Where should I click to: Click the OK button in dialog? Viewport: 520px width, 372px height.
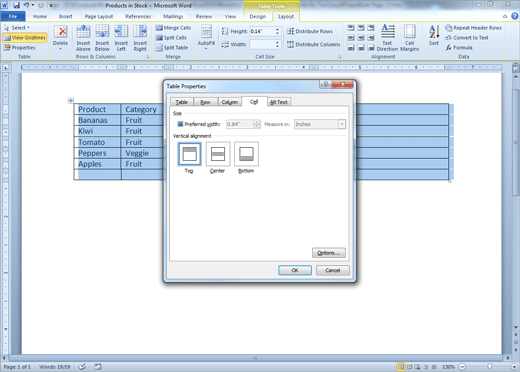(295, 270)
